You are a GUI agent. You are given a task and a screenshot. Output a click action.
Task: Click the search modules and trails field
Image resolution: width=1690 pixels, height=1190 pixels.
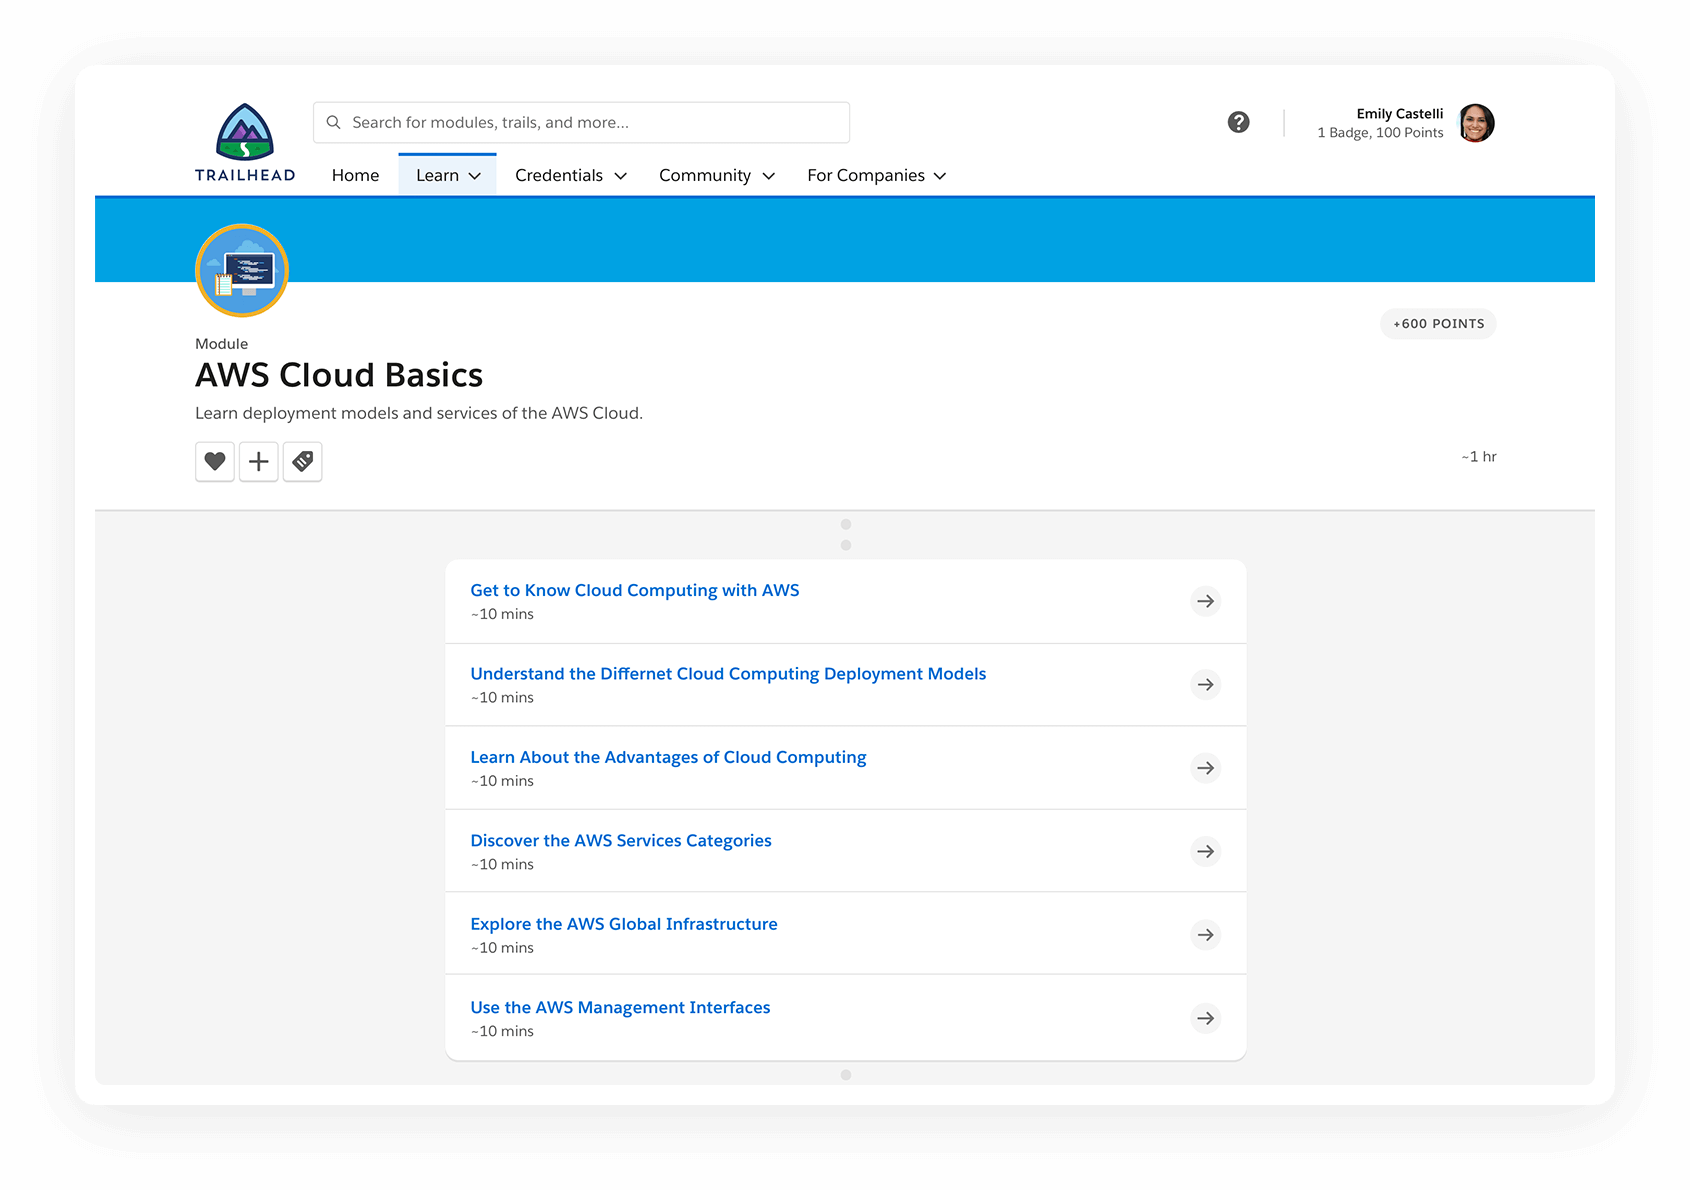pos(590,122)
